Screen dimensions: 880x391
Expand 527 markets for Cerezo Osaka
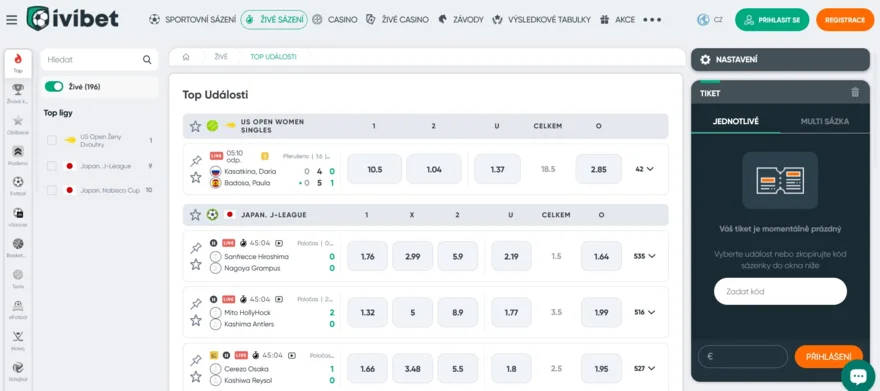[x=644, y=369]
